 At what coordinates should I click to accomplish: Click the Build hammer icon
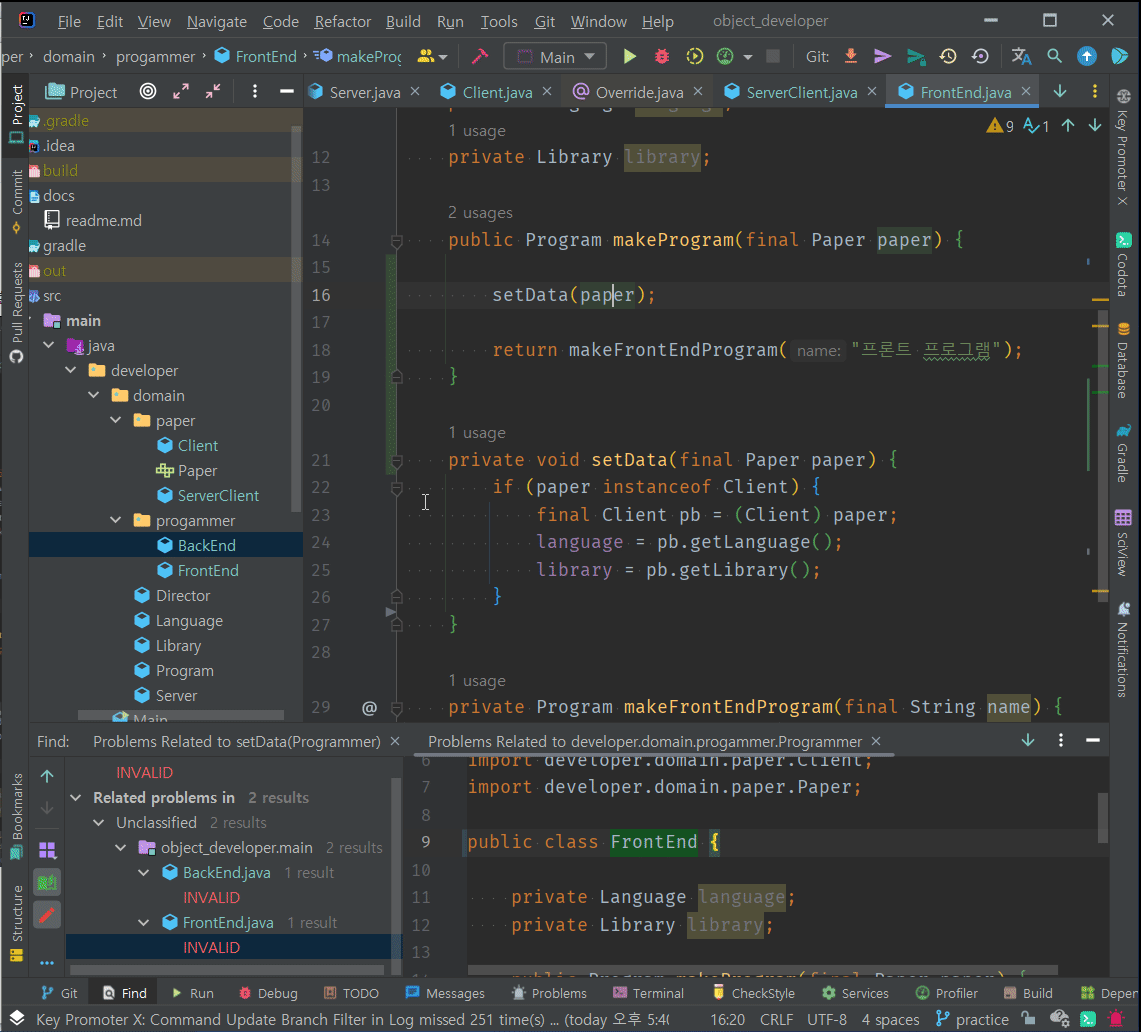pyautogui.click(x=480, y=56)
